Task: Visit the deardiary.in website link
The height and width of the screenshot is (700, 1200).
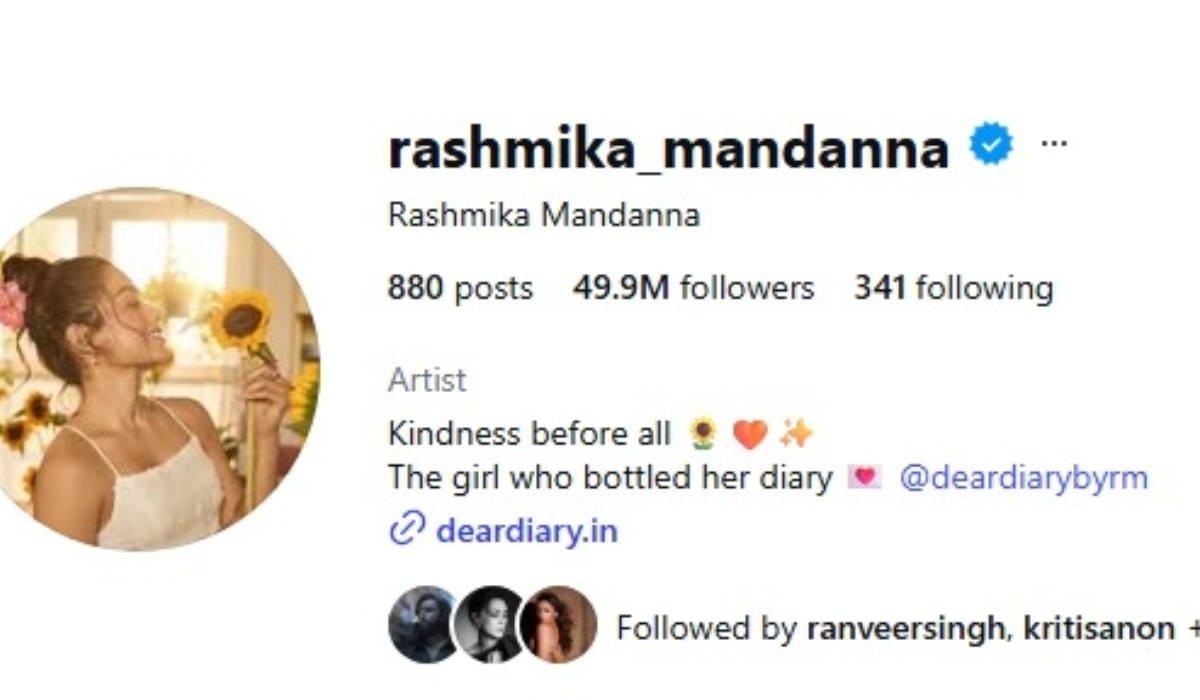Action: point(527,530)
